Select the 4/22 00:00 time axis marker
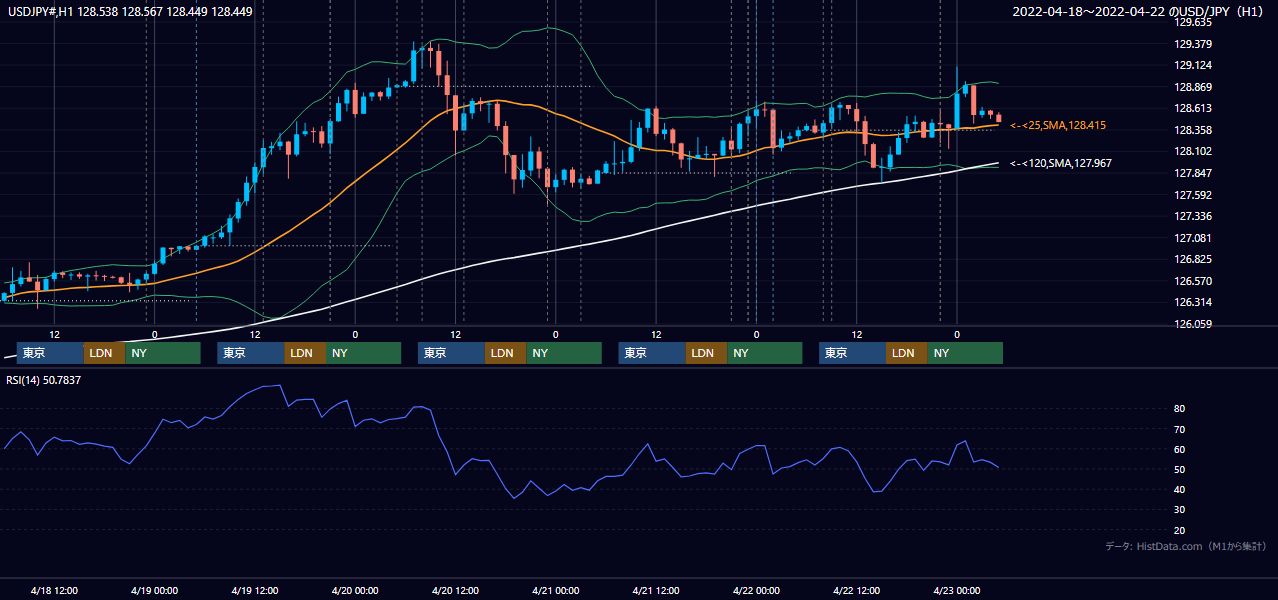 pyautogui.click(x=756, y=591)
